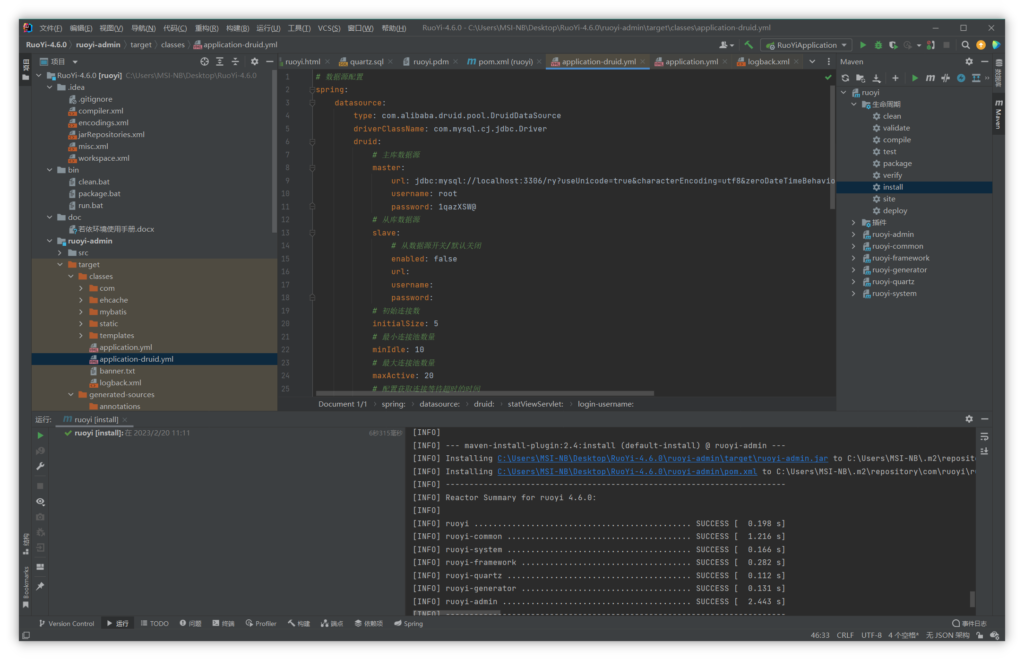Open the Profiler tool window
The width and height of the screenshot is (1024, 660).
[261, 623]
